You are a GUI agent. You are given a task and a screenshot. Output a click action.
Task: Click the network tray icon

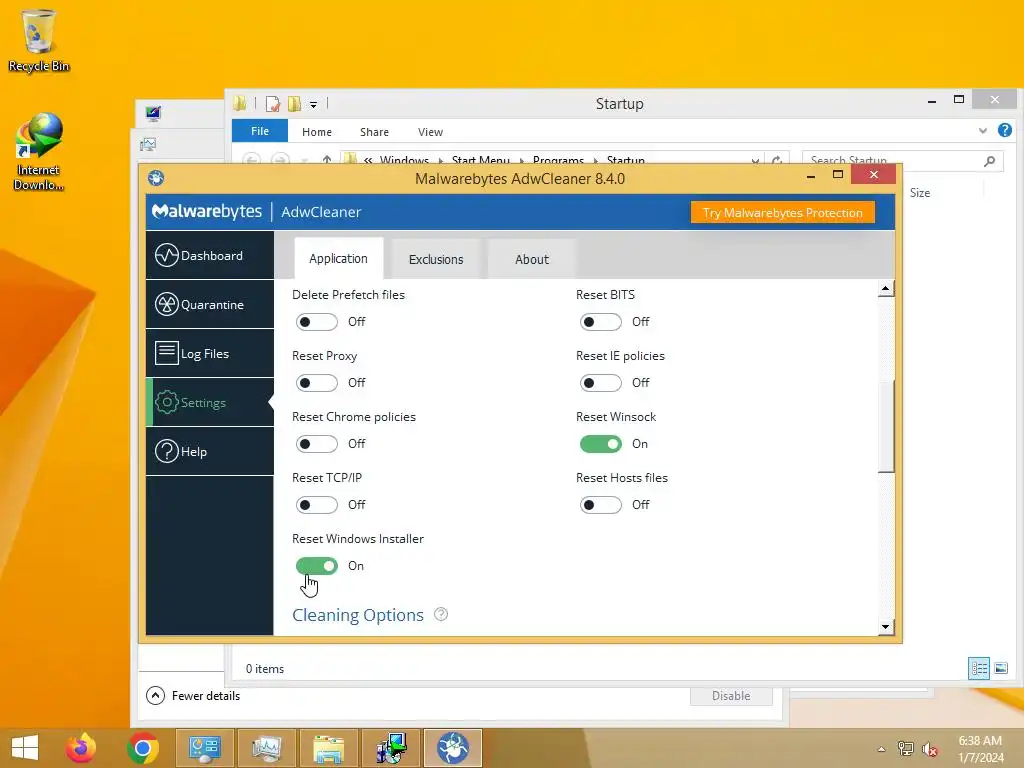(x=905, y=749)
